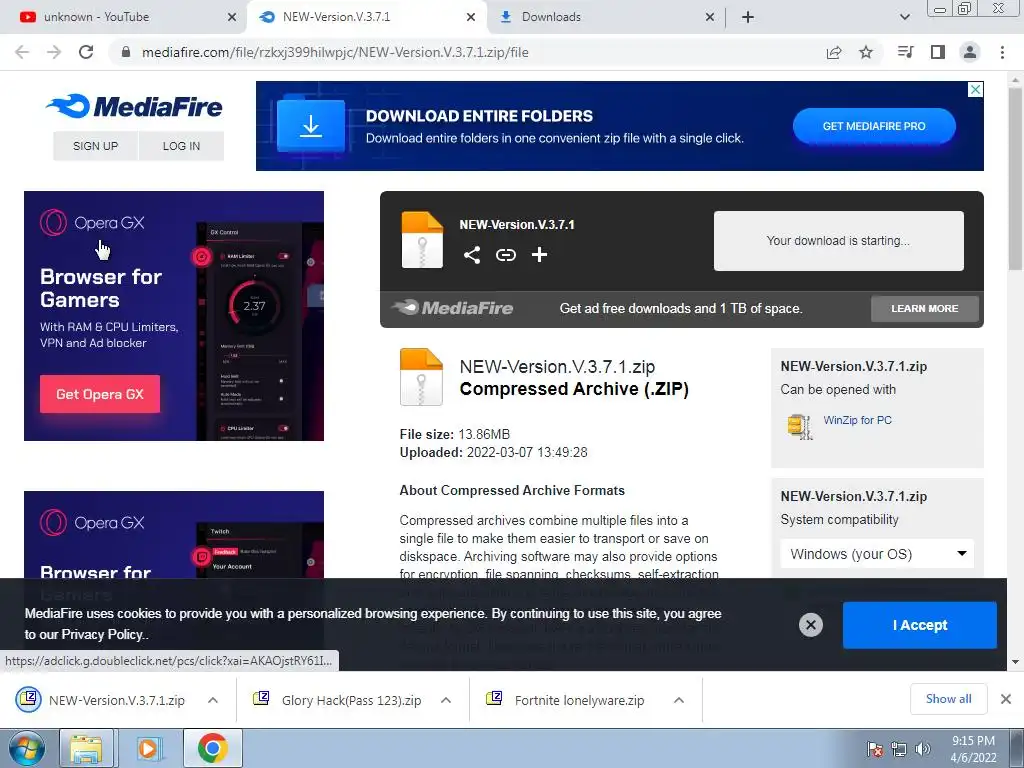Click the SIGN UP button

[x=95, y=146]
